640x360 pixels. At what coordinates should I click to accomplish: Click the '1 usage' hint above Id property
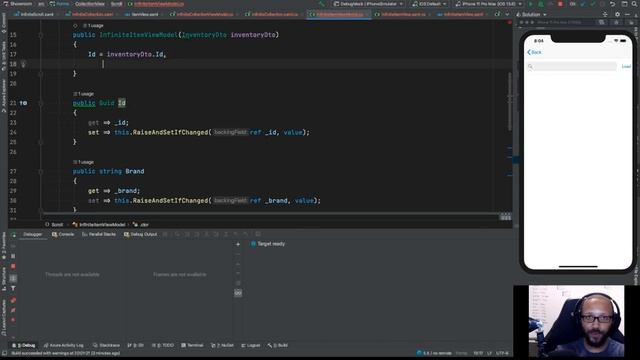click(84, 94)
